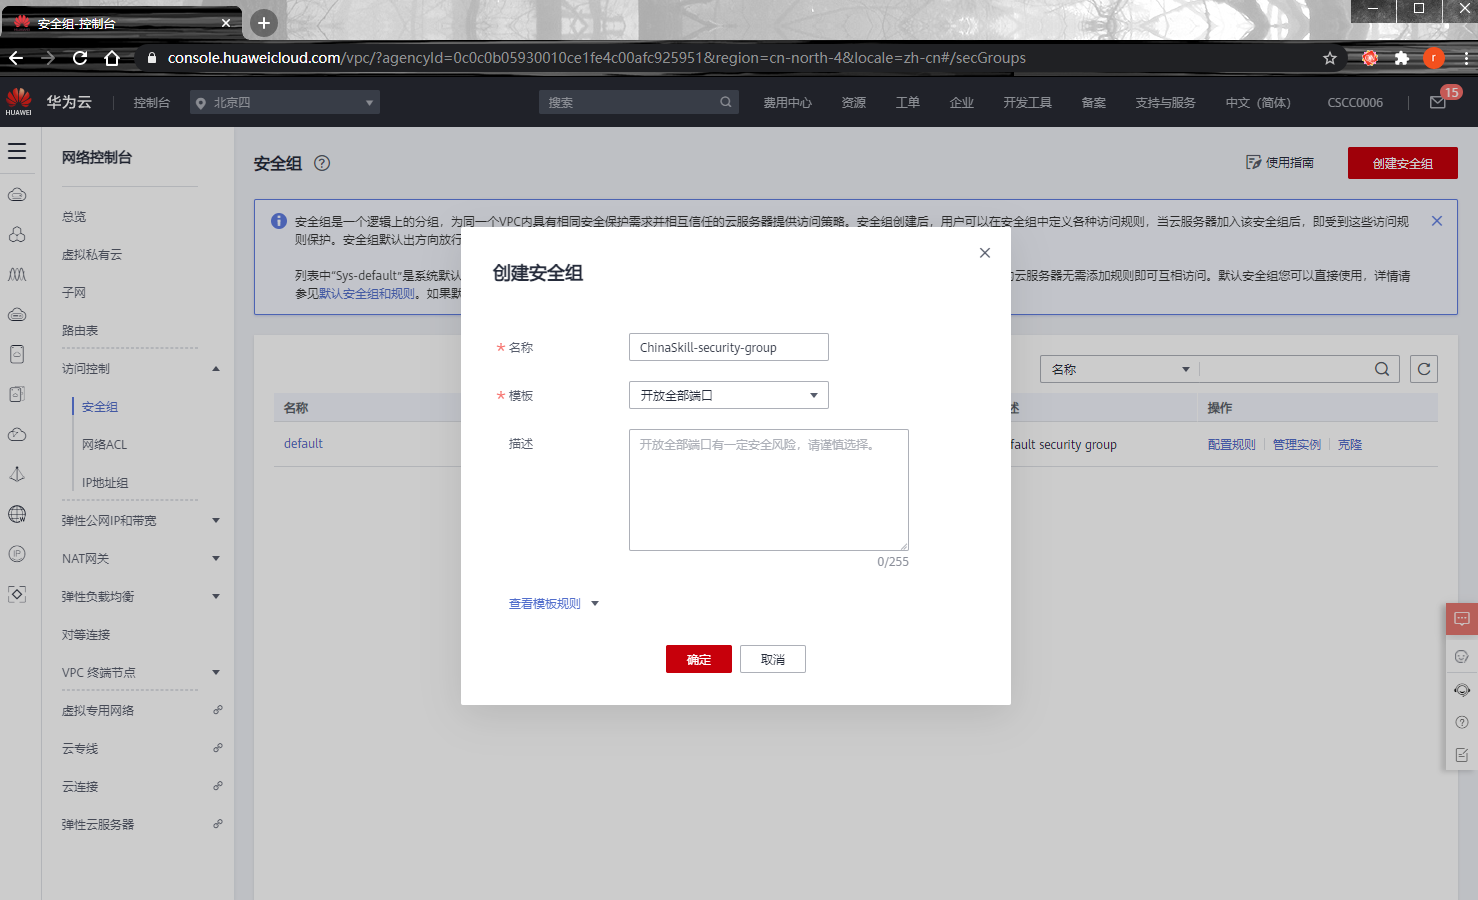Open the 北京四 region dropdown
1478x900 pixels.
(285, 102)
